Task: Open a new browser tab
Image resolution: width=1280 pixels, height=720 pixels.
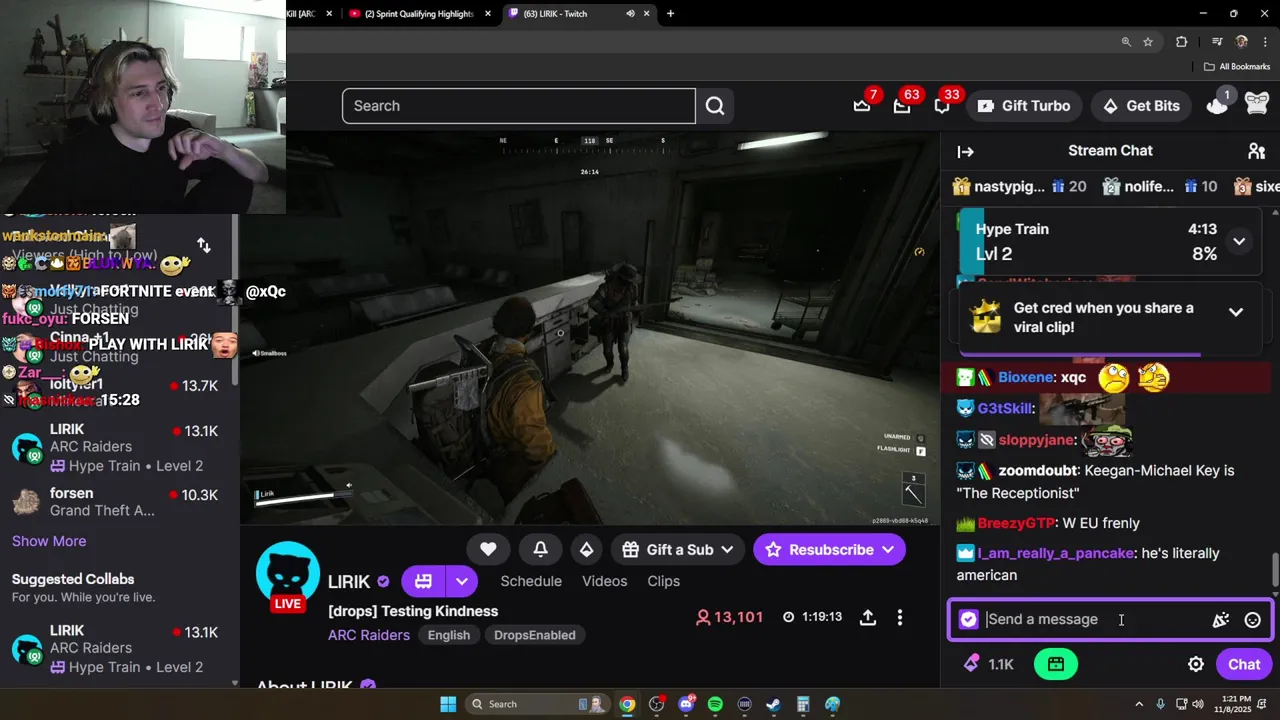Action: pos(670,14)
